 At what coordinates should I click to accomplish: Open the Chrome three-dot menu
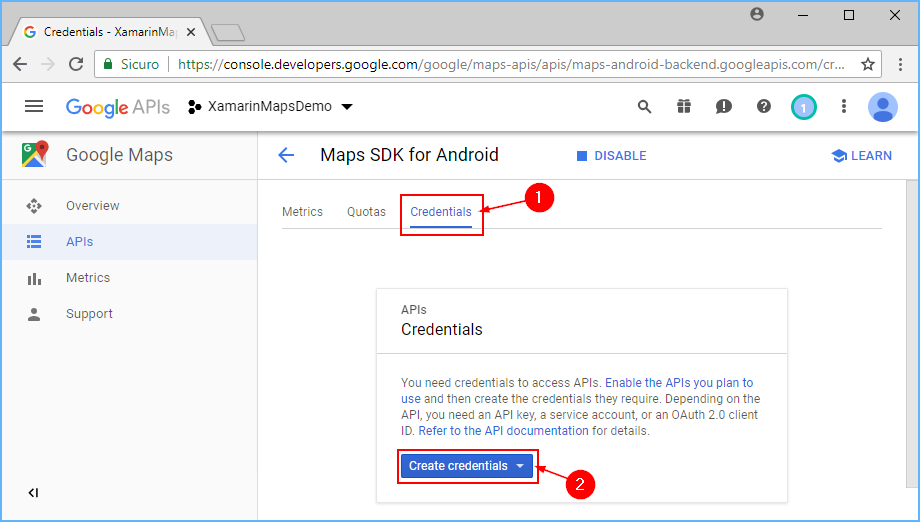[x=900, y=64]
